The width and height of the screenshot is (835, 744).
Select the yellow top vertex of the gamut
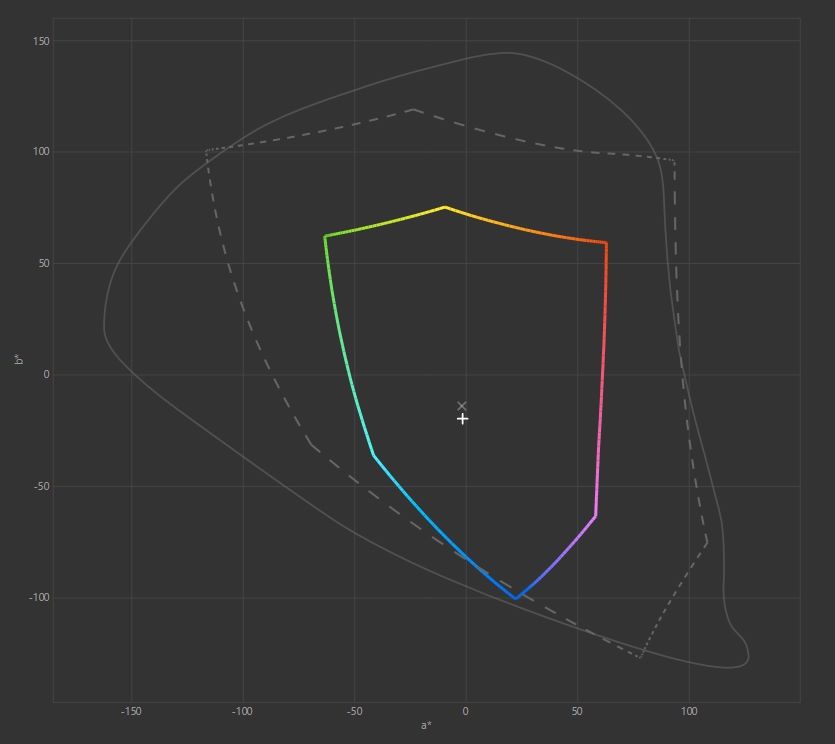445,207
